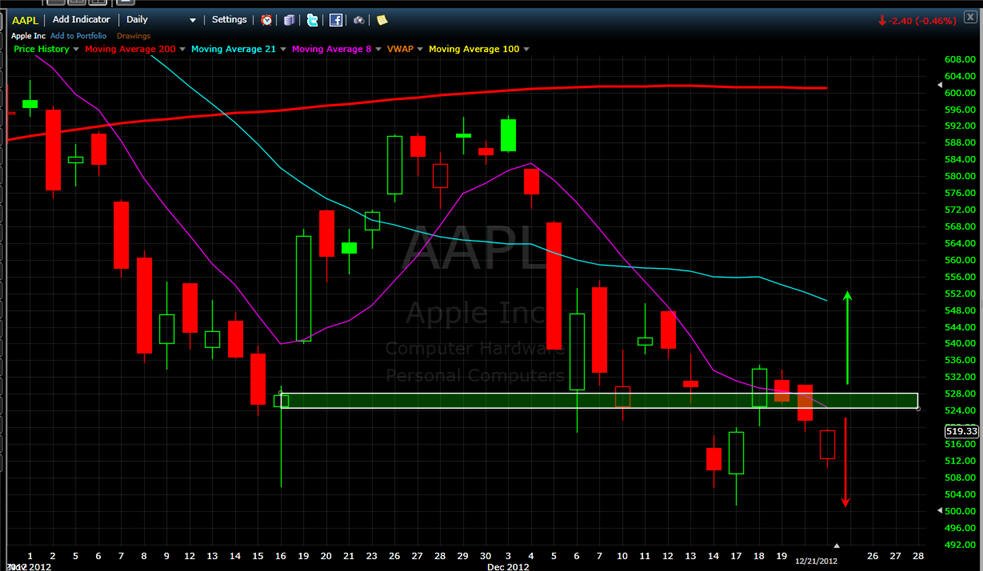
Task: Expand the Moving Average 200 menu arrow
Action: point(182,49)
